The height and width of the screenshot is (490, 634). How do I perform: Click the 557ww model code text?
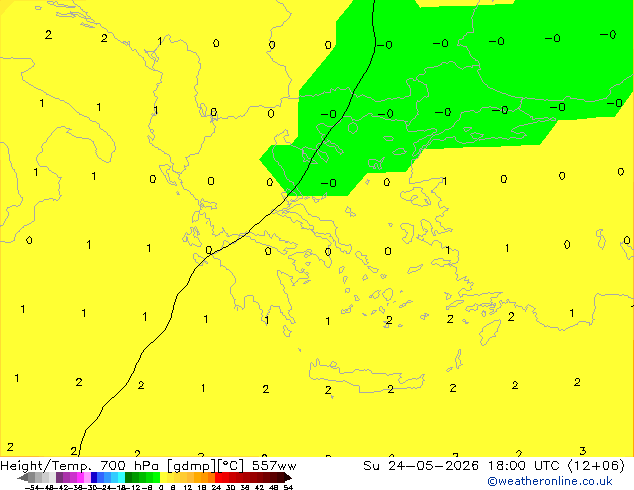[x=274, y=466]
